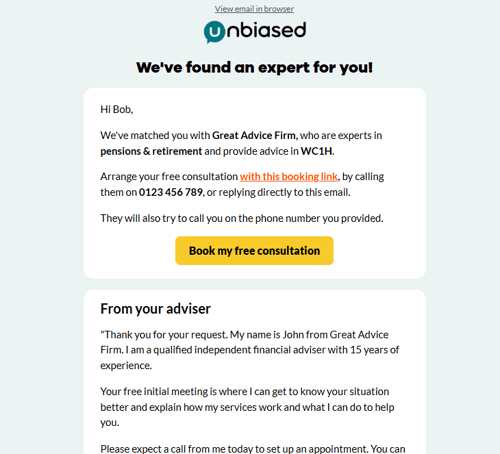Screen dimensions: 500x454
Task: Select the phone number 0123 456 789
Action: click(x=171, y=192)
